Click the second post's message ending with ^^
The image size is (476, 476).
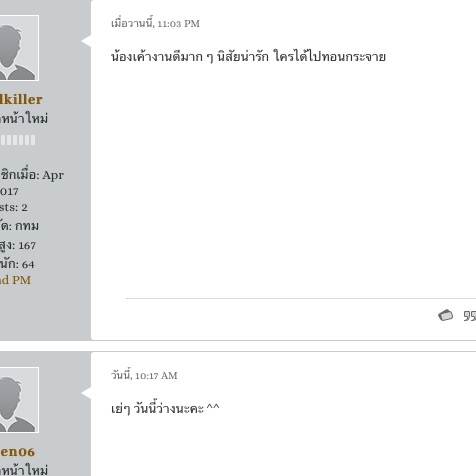(165, 408)
